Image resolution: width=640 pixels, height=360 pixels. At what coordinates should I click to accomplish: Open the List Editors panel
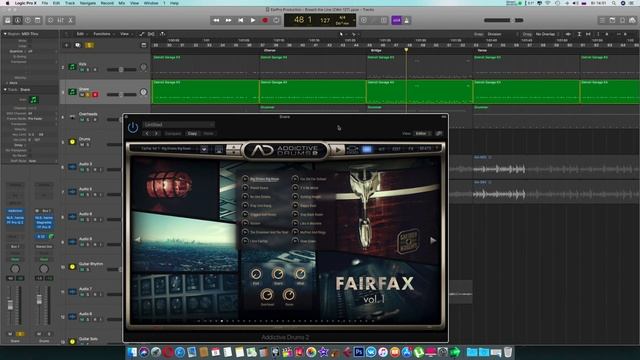(602, 20)
